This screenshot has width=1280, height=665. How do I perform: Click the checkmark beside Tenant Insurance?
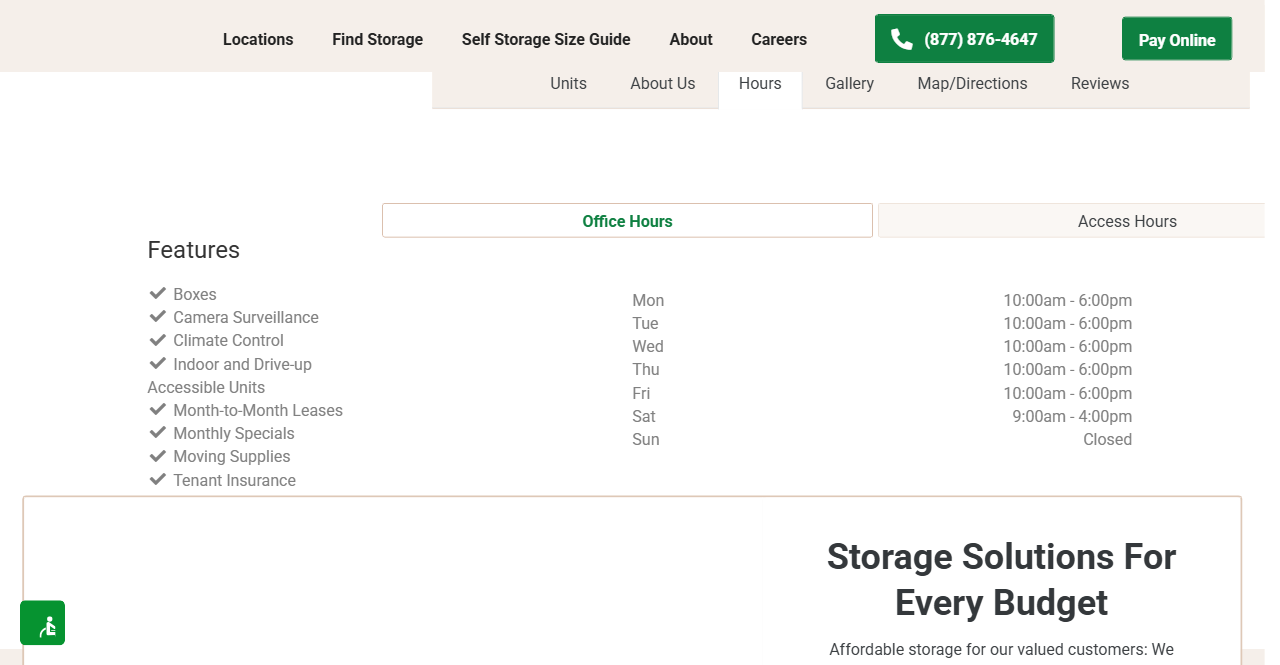(157, 479)
